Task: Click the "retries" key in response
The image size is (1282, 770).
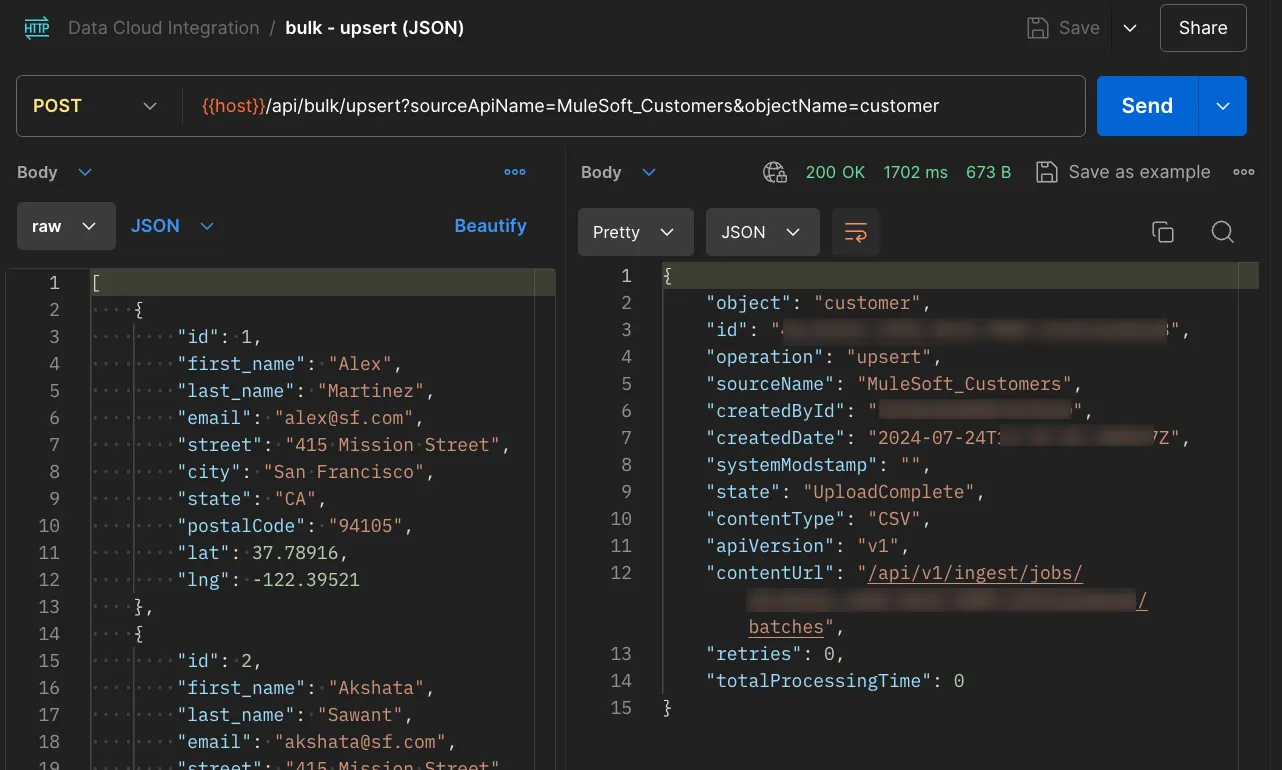Action: tap(755, 654)
